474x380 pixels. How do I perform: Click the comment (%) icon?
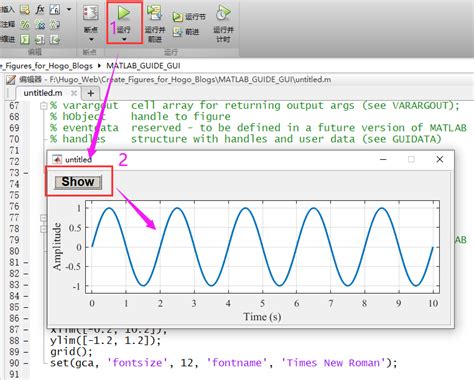pos(25,25)
